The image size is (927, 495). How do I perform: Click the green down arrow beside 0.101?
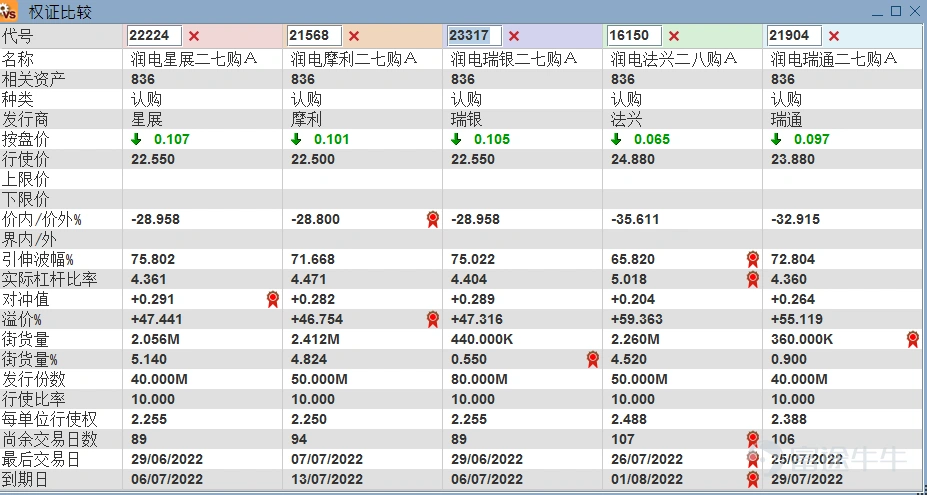pos(296,140)
